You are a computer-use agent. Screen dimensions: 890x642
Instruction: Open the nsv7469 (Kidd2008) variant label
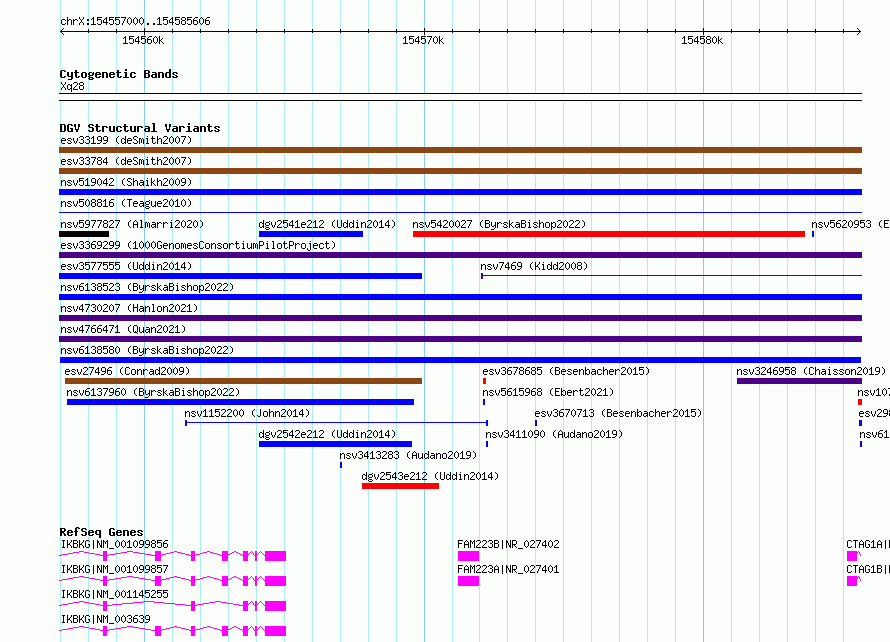(534, 266)
